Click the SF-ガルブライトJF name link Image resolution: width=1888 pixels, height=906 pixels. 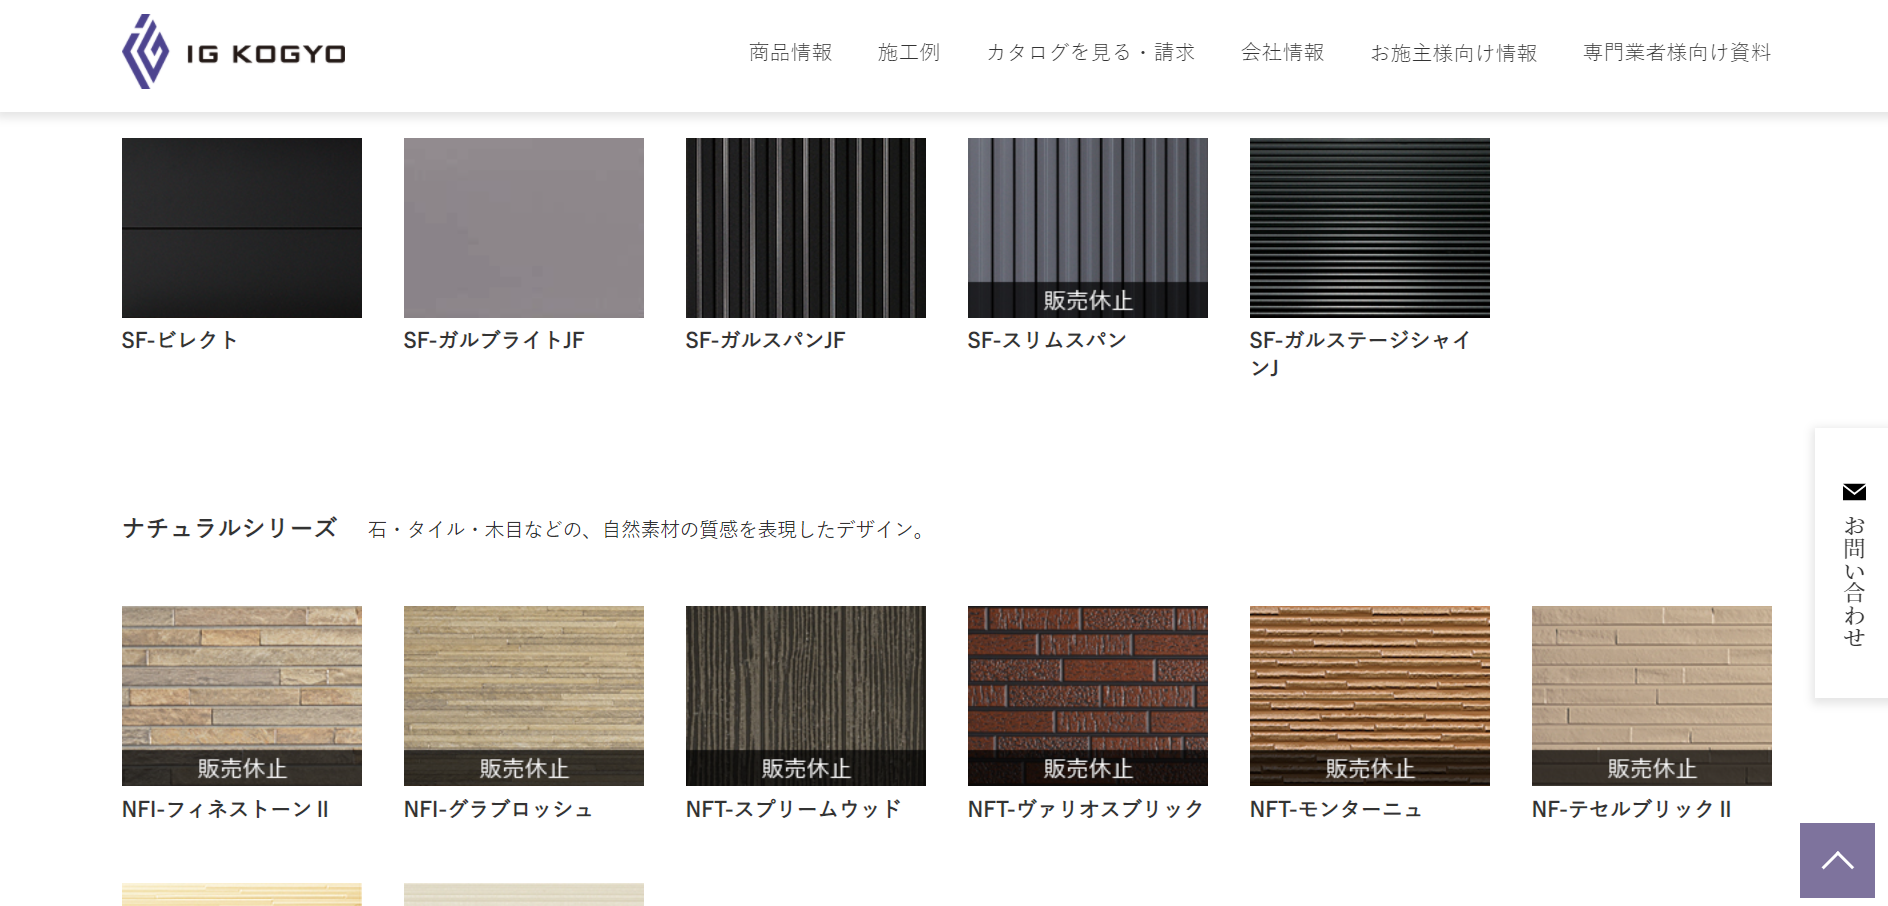[x=494, y=340]
